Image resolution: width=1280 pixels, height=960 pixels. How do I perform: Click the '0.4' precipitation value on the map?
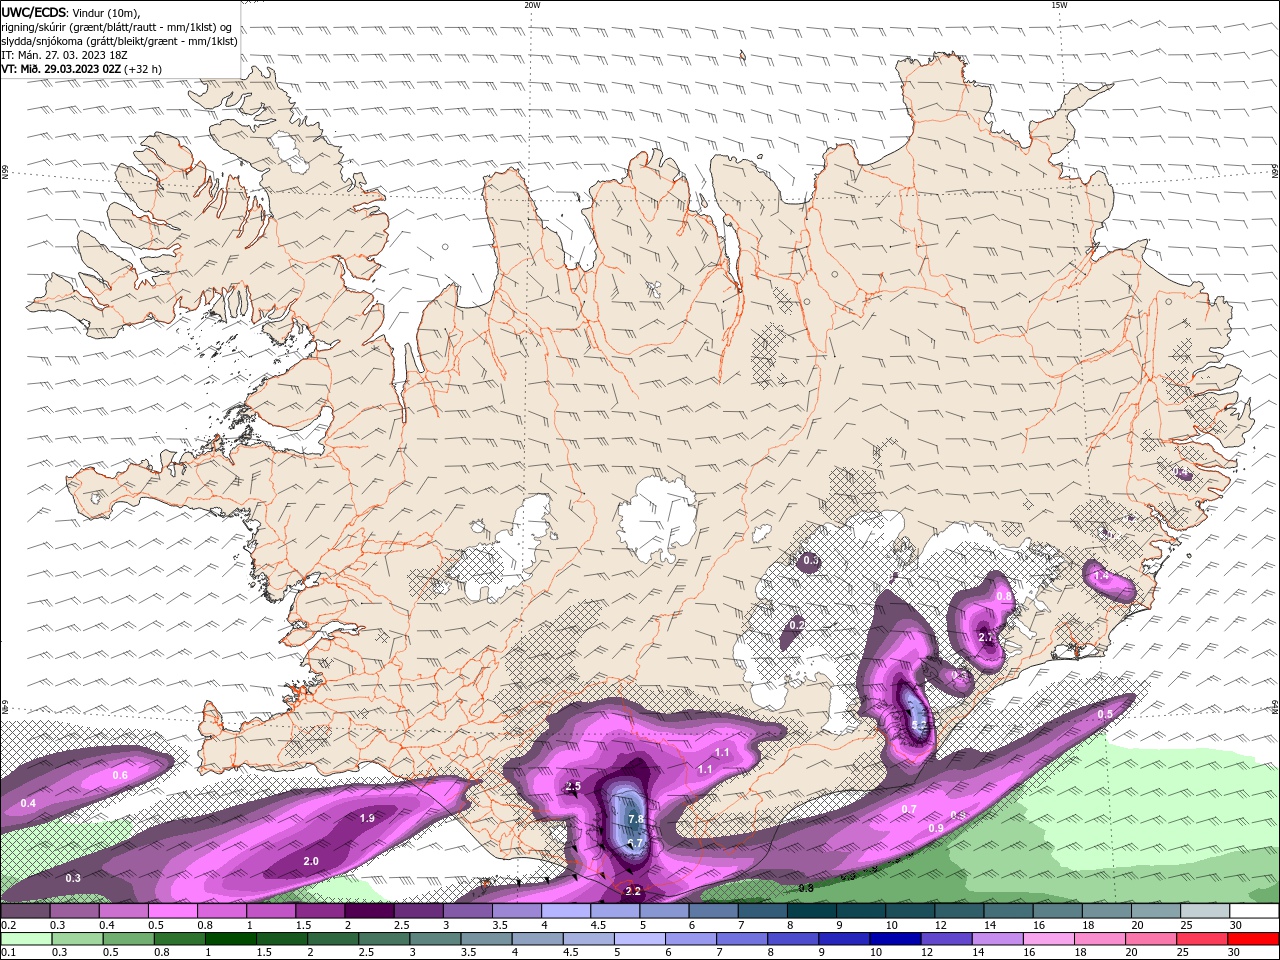(x=28, y=803)
